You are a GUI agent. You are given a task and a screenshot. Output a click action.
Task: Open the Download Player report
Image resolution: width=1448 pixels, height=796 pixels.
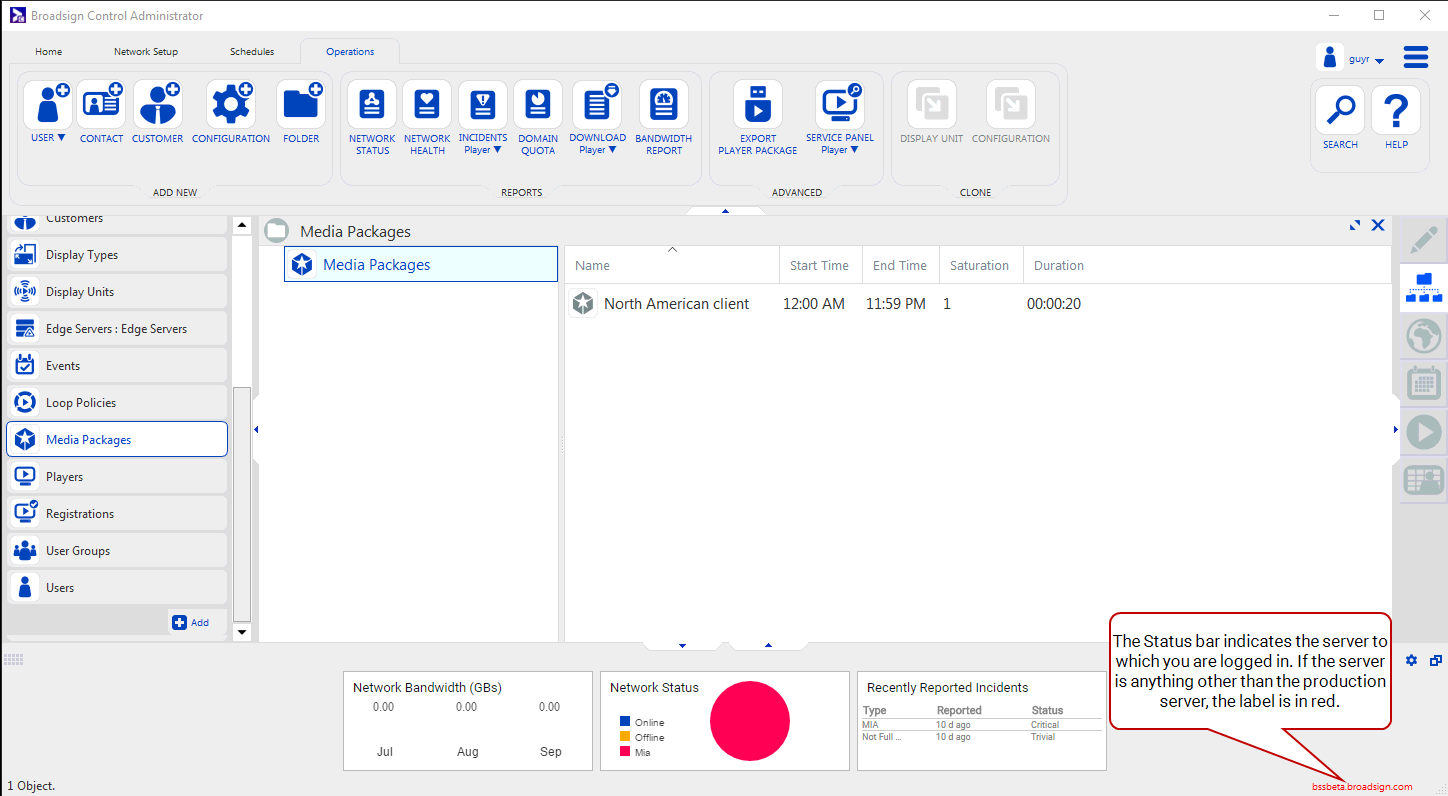597,118
